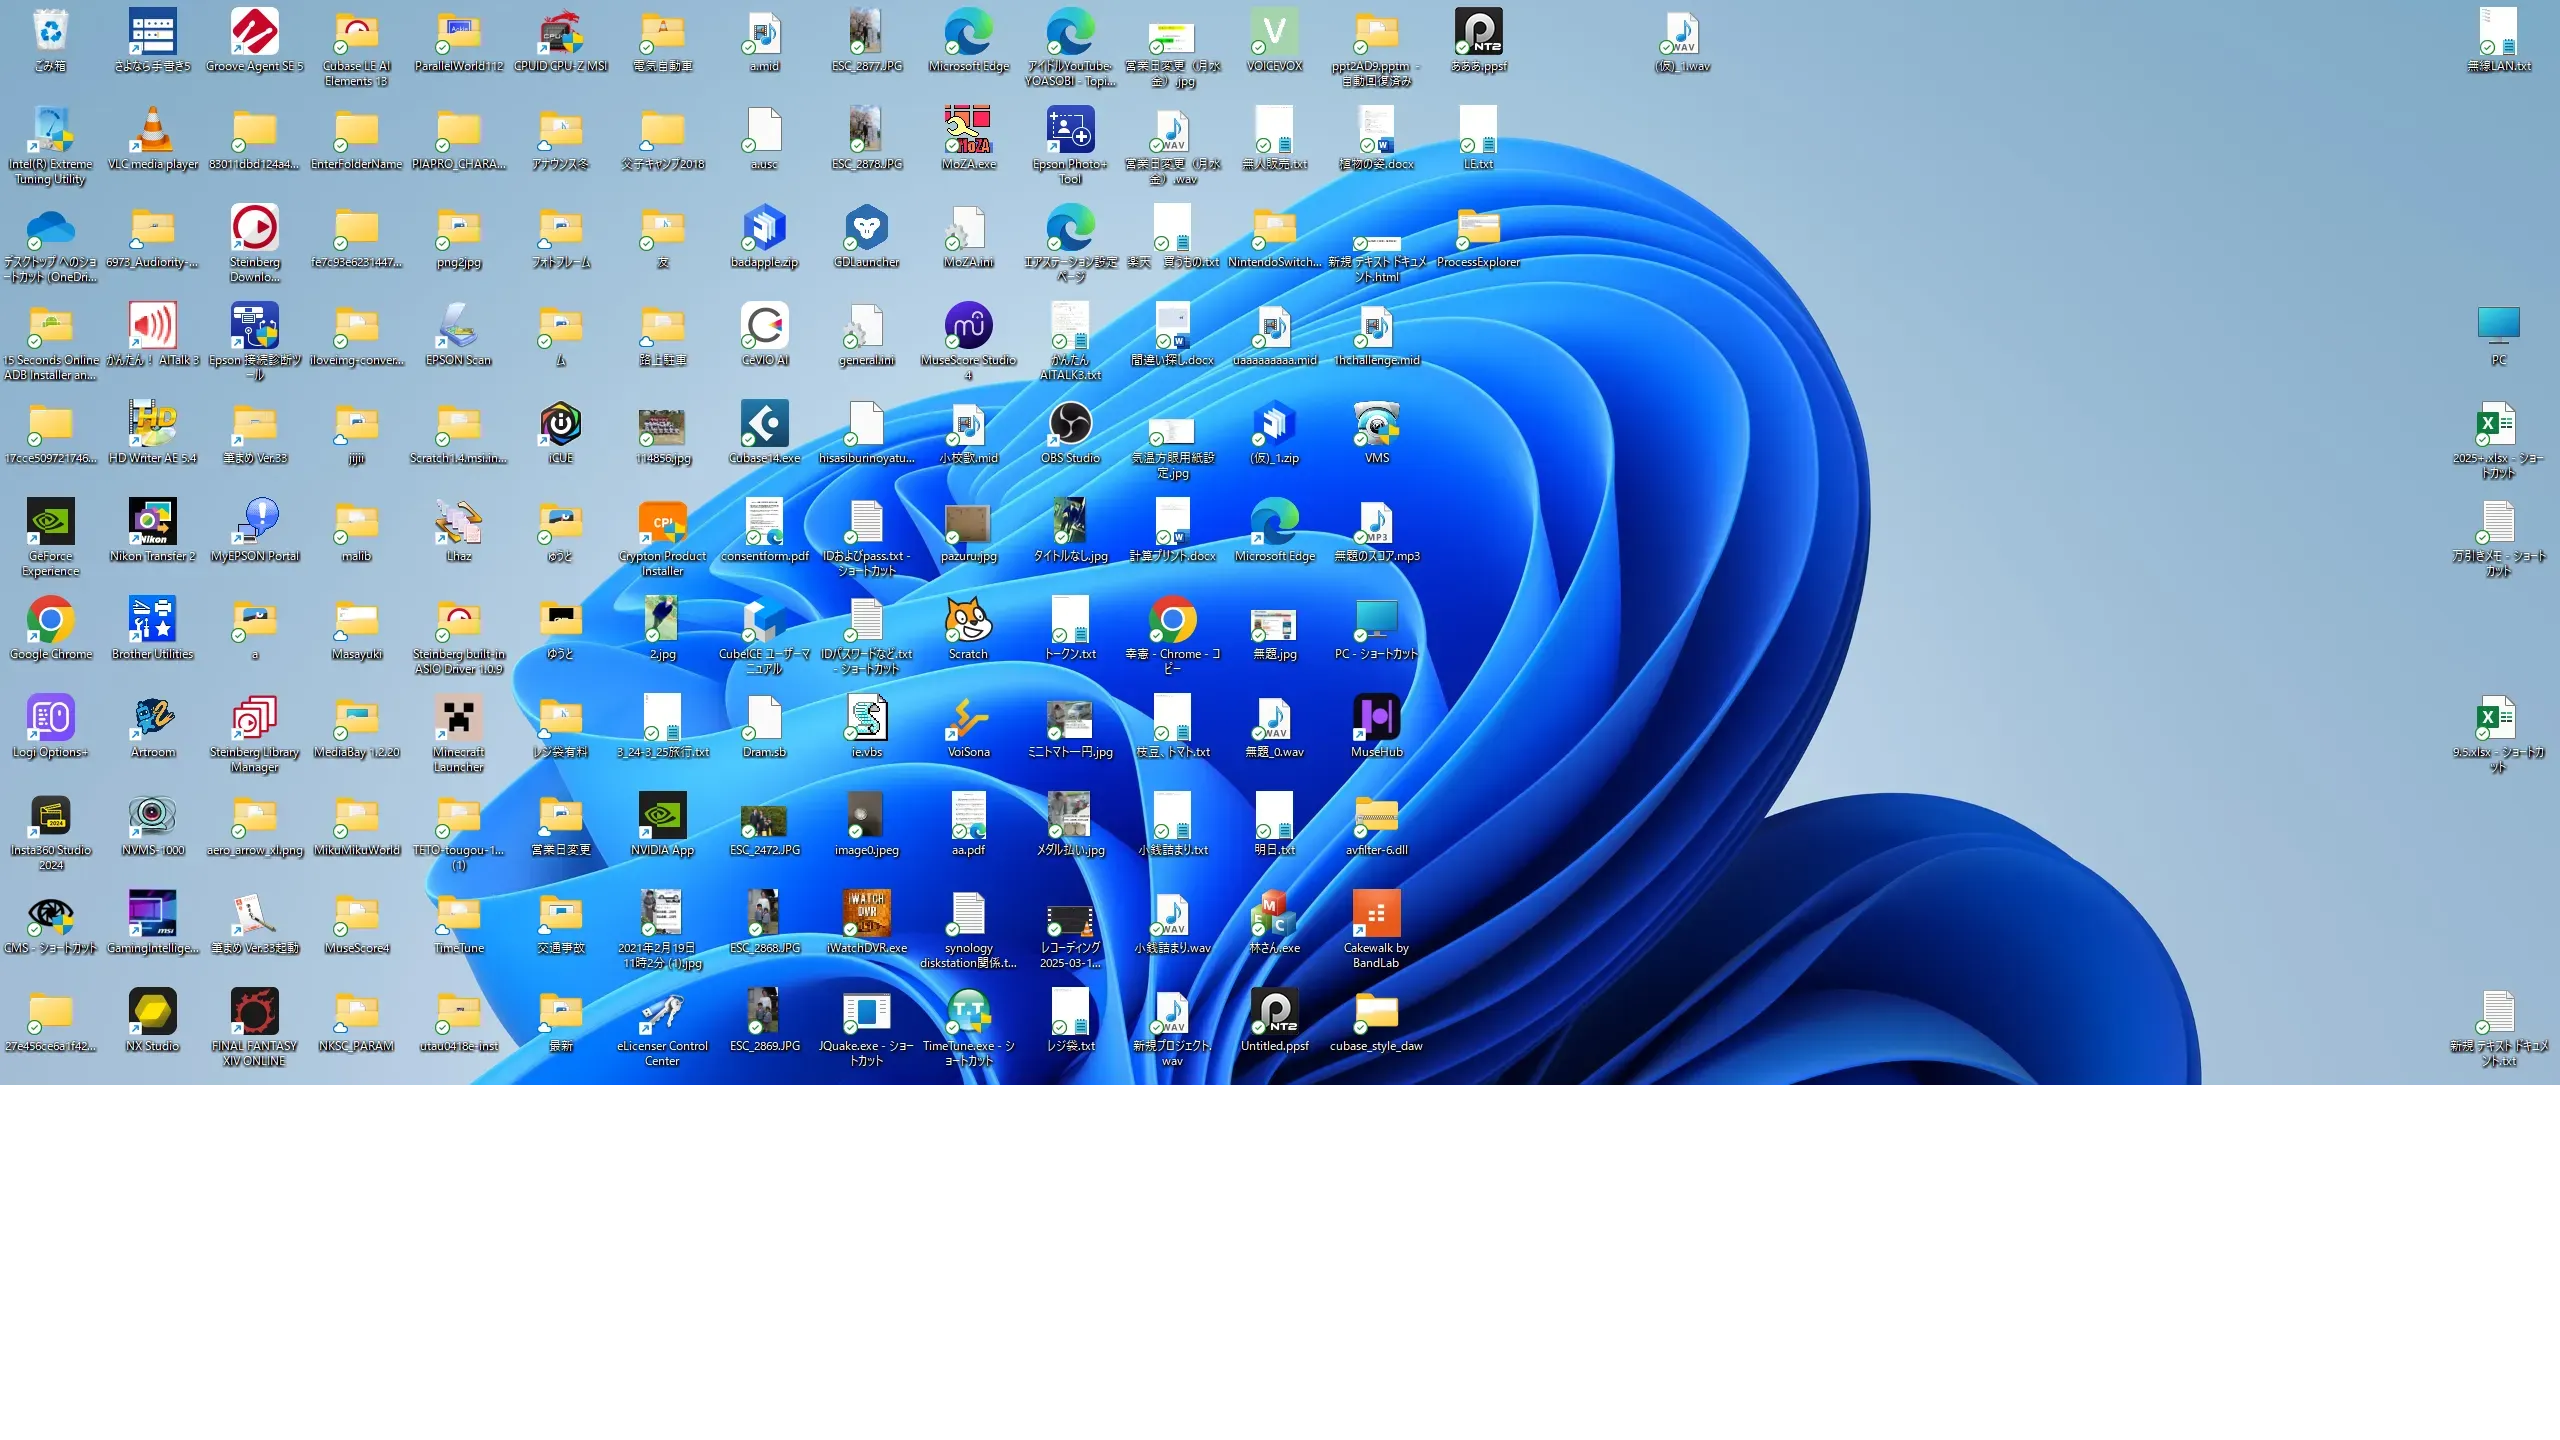The height and width of the screenshot is (1440, 2560).
Task: Click the Cakewalk by BandLab icon
Action: click(x=1376, y=915)
